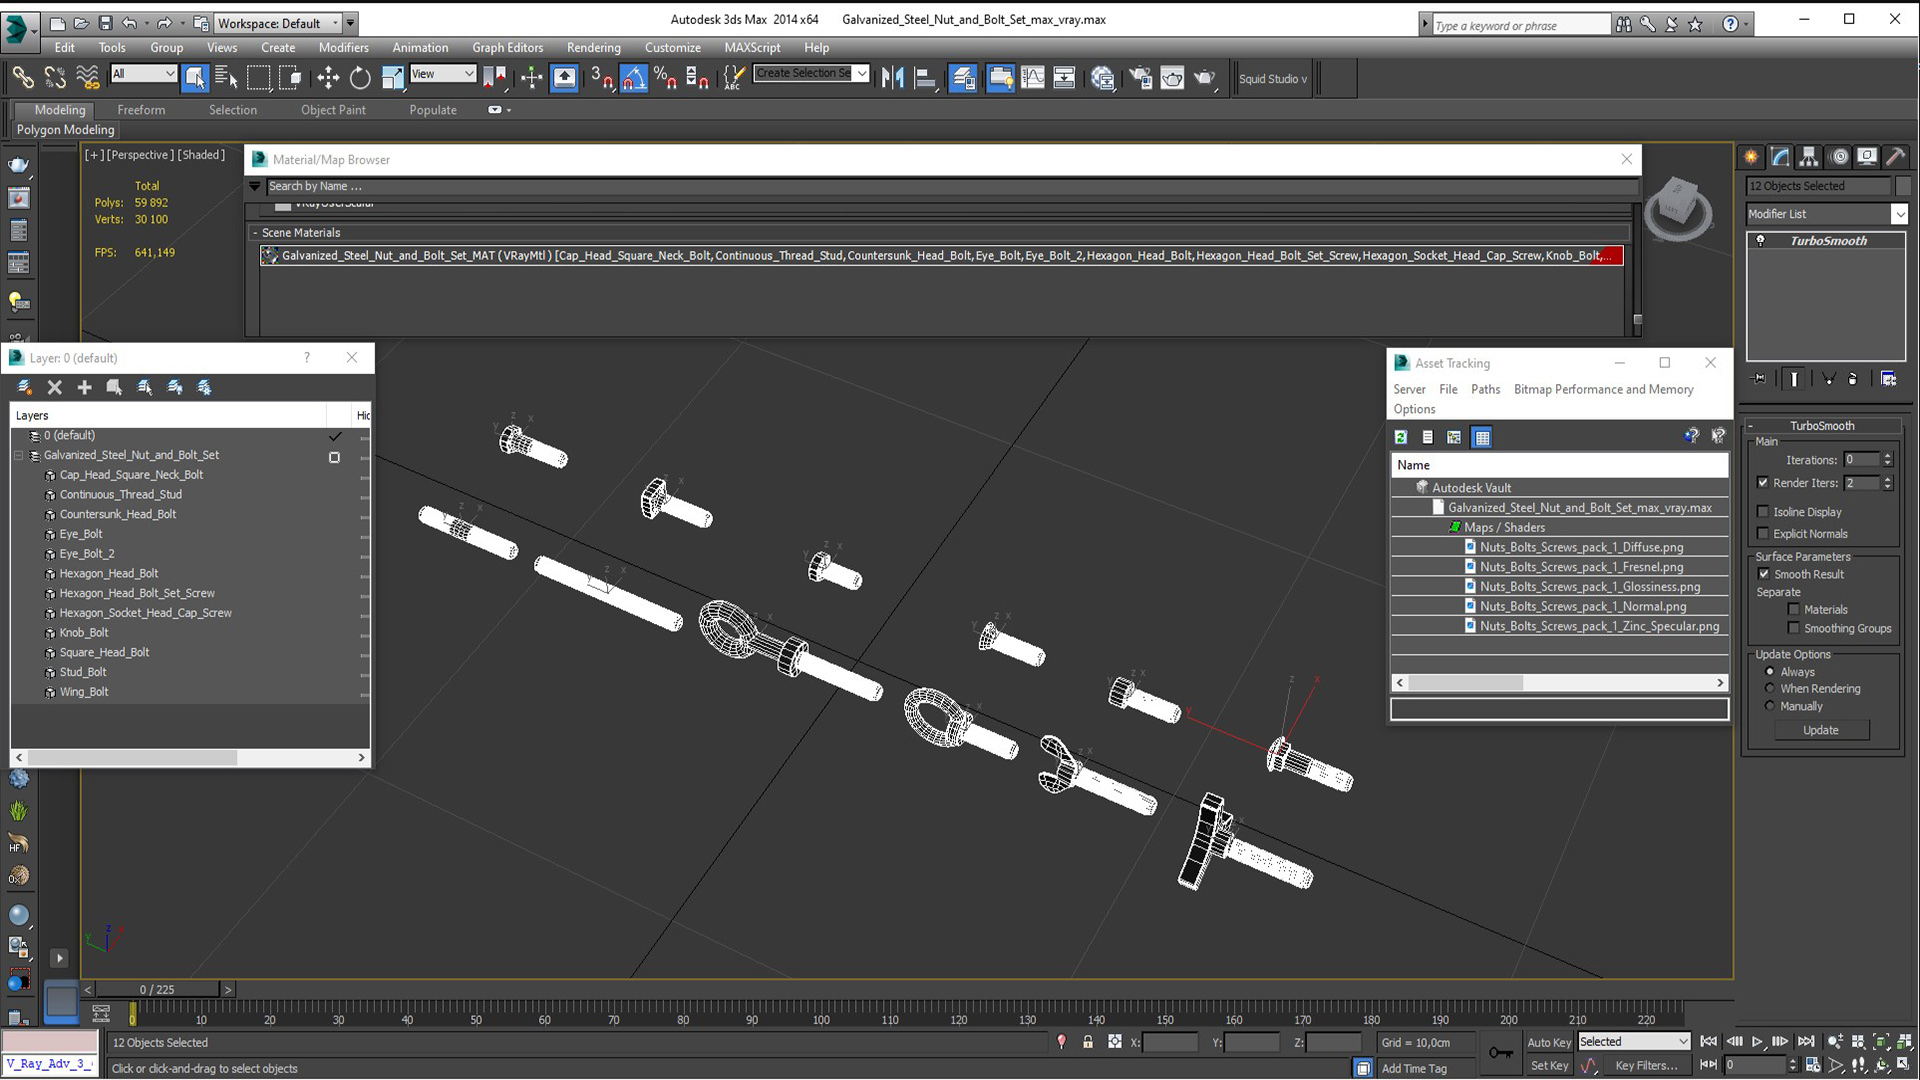The width and height of the screenshot is (1920, 1080).
Task: Enable the Explicit Normals checkbox
Action: coord(1763,534)
